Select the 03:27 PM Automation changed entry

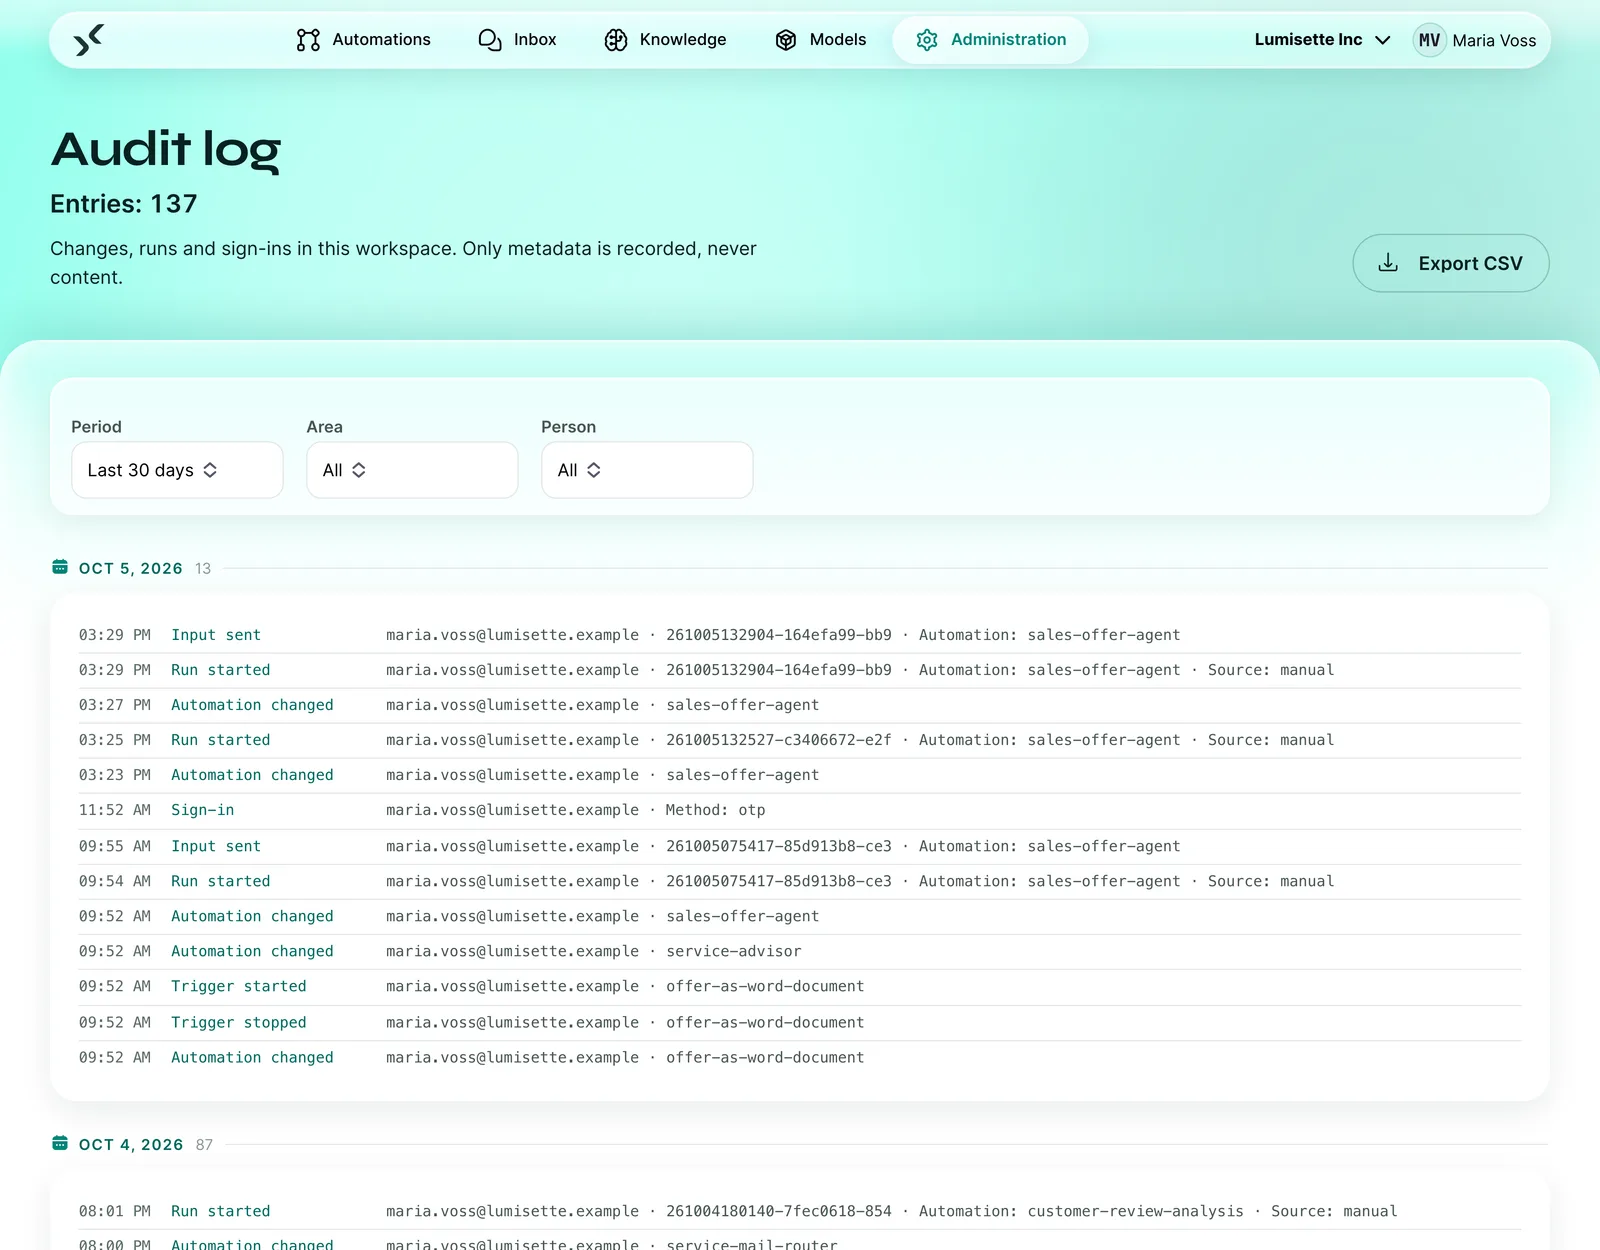click(x=800, y=705)
